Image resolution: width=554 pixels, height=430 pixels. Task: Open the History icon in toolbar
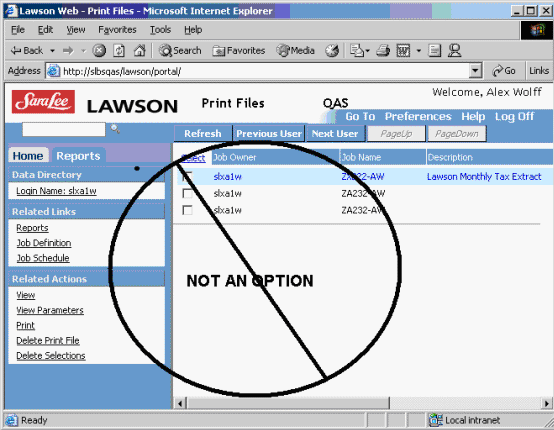332,51
